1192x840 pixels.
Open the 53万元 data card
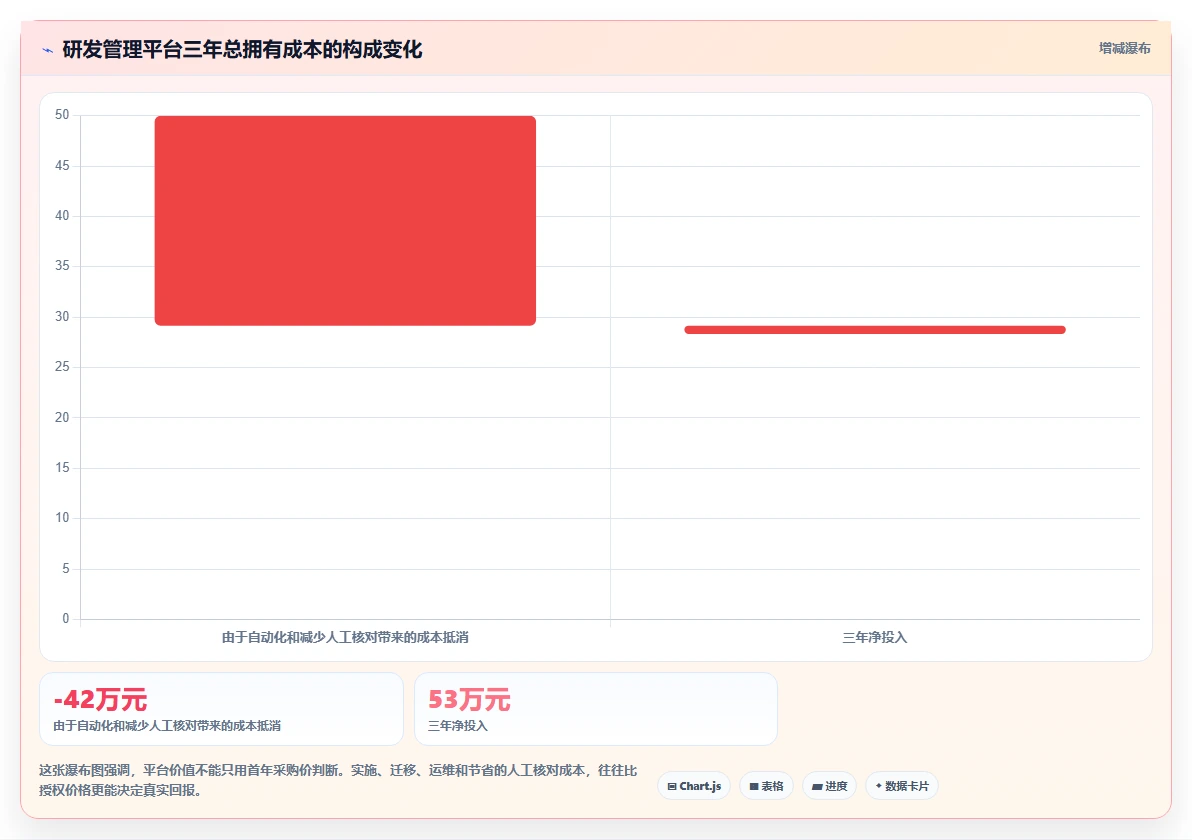(x=596, y=708)
